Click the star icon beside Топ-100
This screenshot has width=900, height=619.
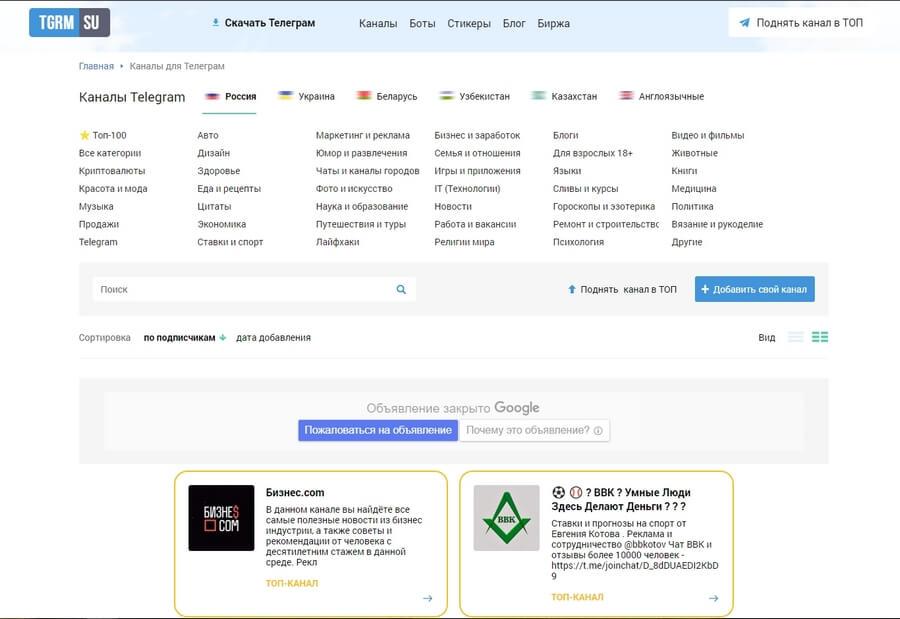pos(86,133)
